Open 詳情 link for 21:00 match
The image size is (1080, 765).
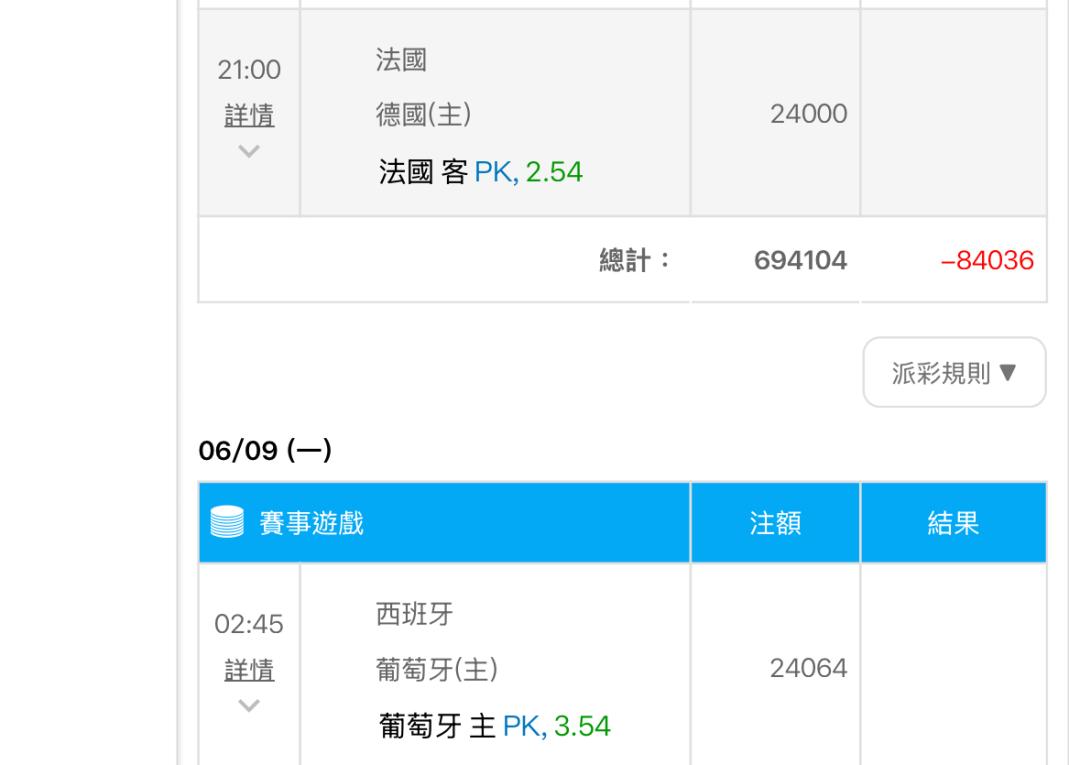[x=249, y=115]
